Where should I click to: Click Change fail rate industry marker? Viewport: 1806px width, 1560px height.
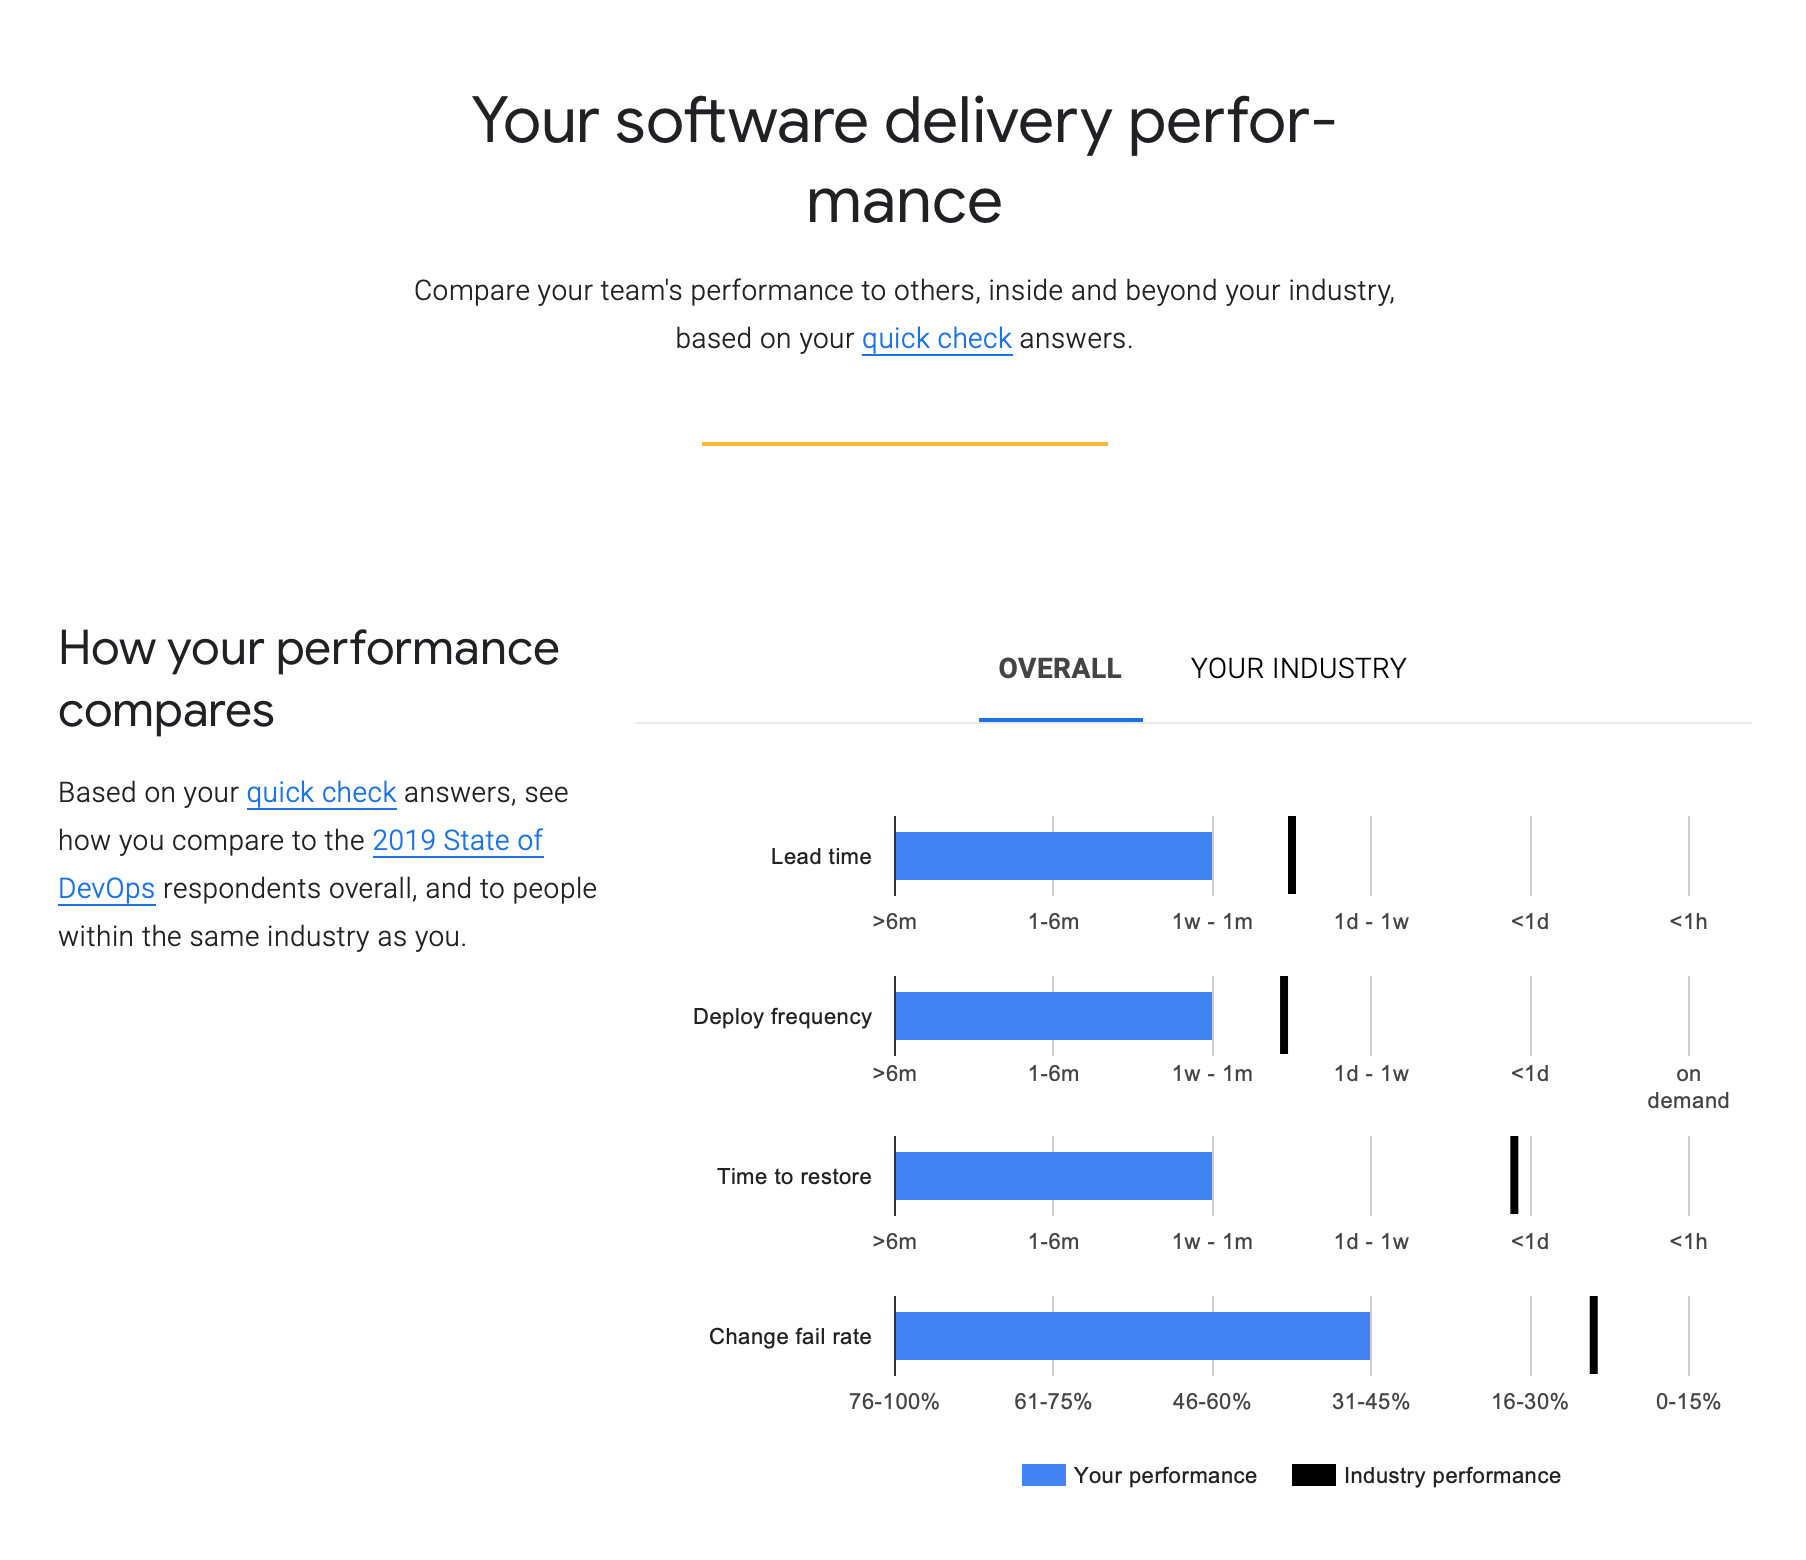pos(1594,1335)
